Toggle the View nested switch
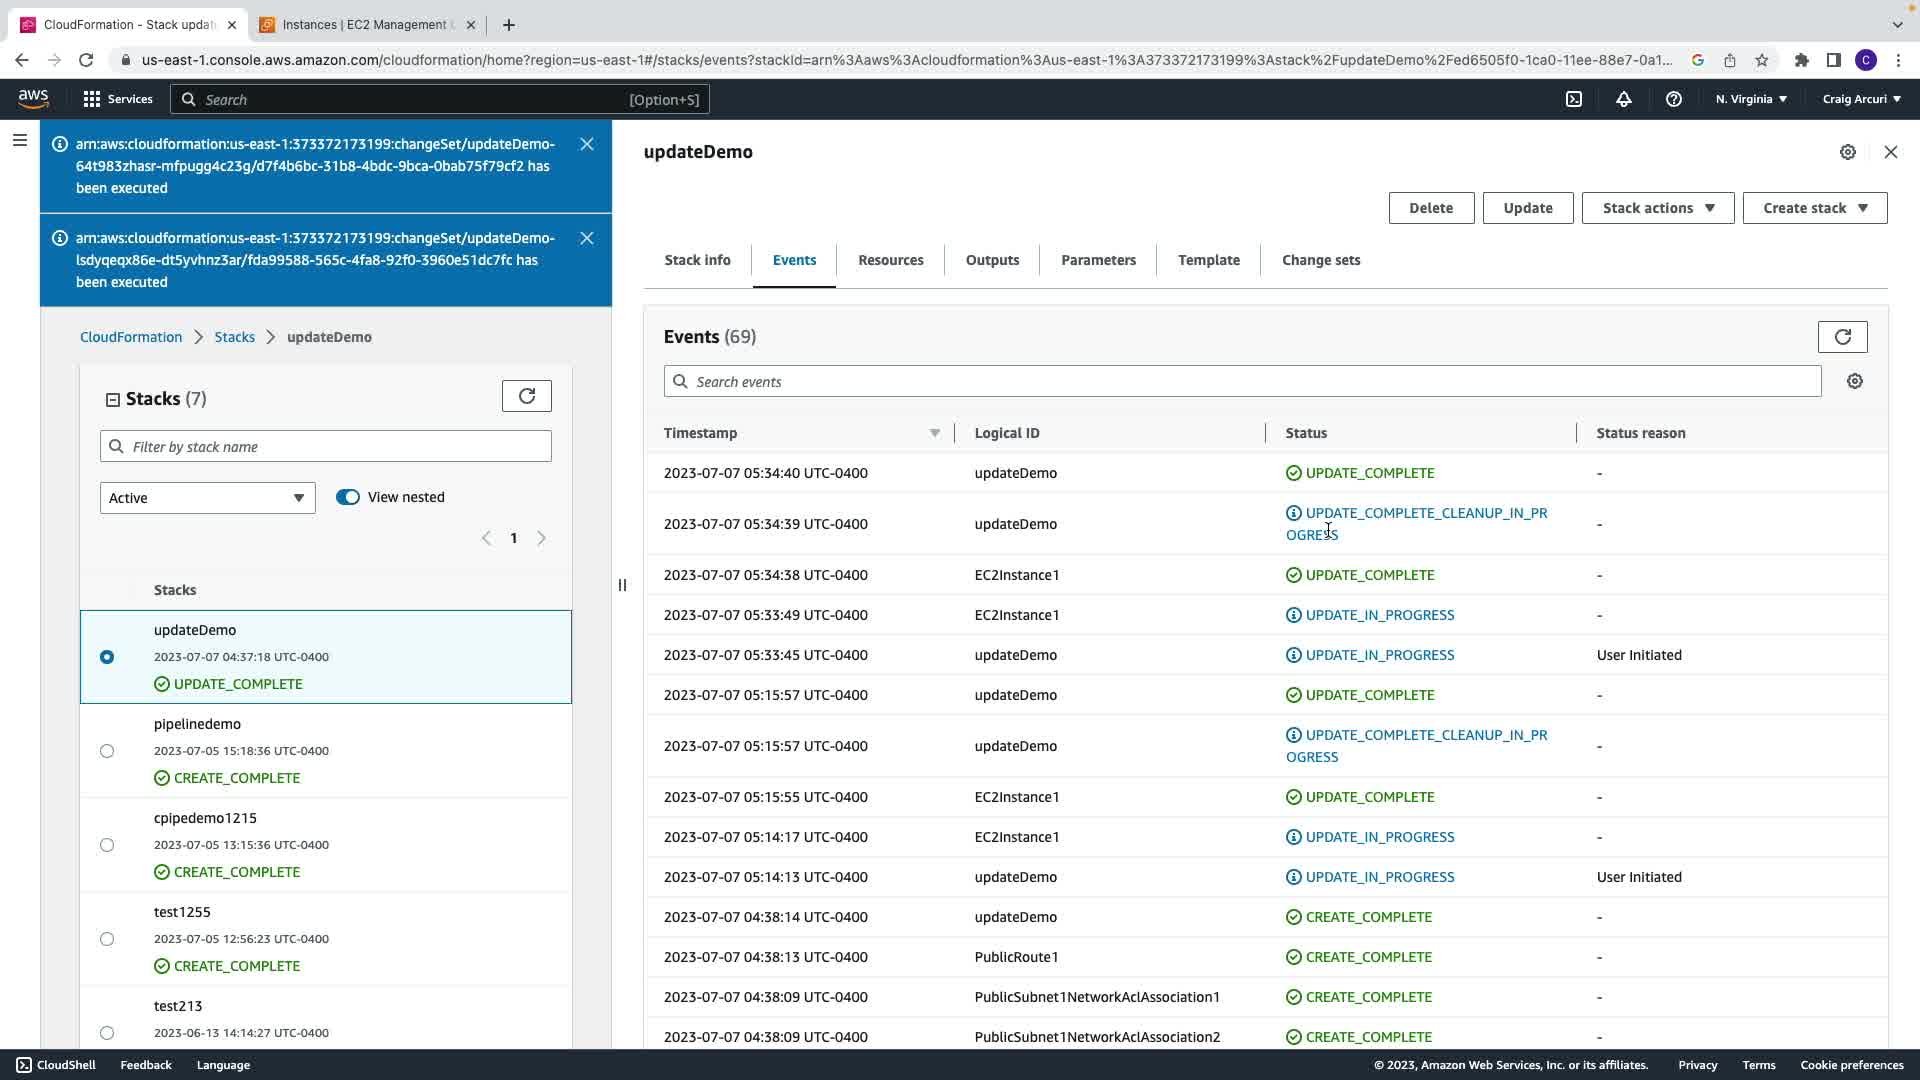The width and height of the screenshot is (1920, 1080). click(348, 497)
